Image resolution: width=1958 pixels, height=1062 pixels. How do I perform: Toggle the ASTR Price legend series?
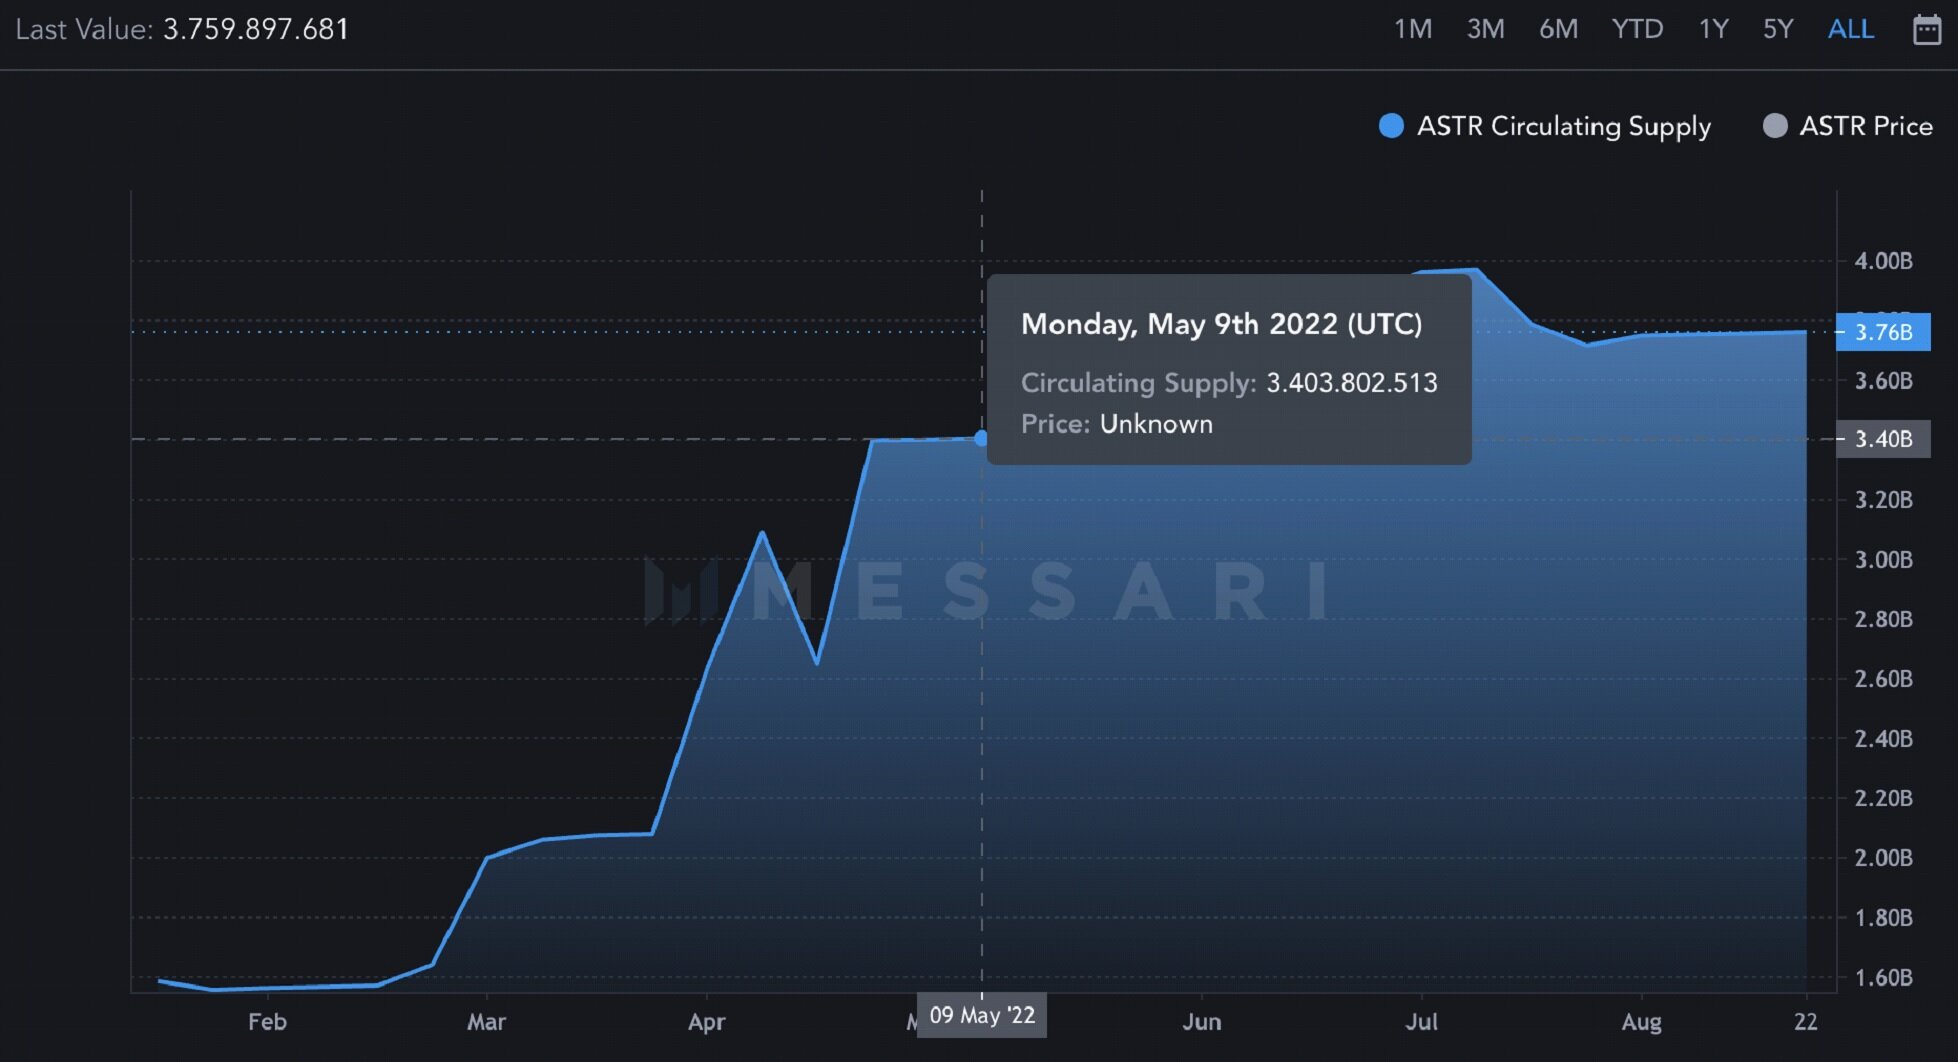coord(1848,126)
